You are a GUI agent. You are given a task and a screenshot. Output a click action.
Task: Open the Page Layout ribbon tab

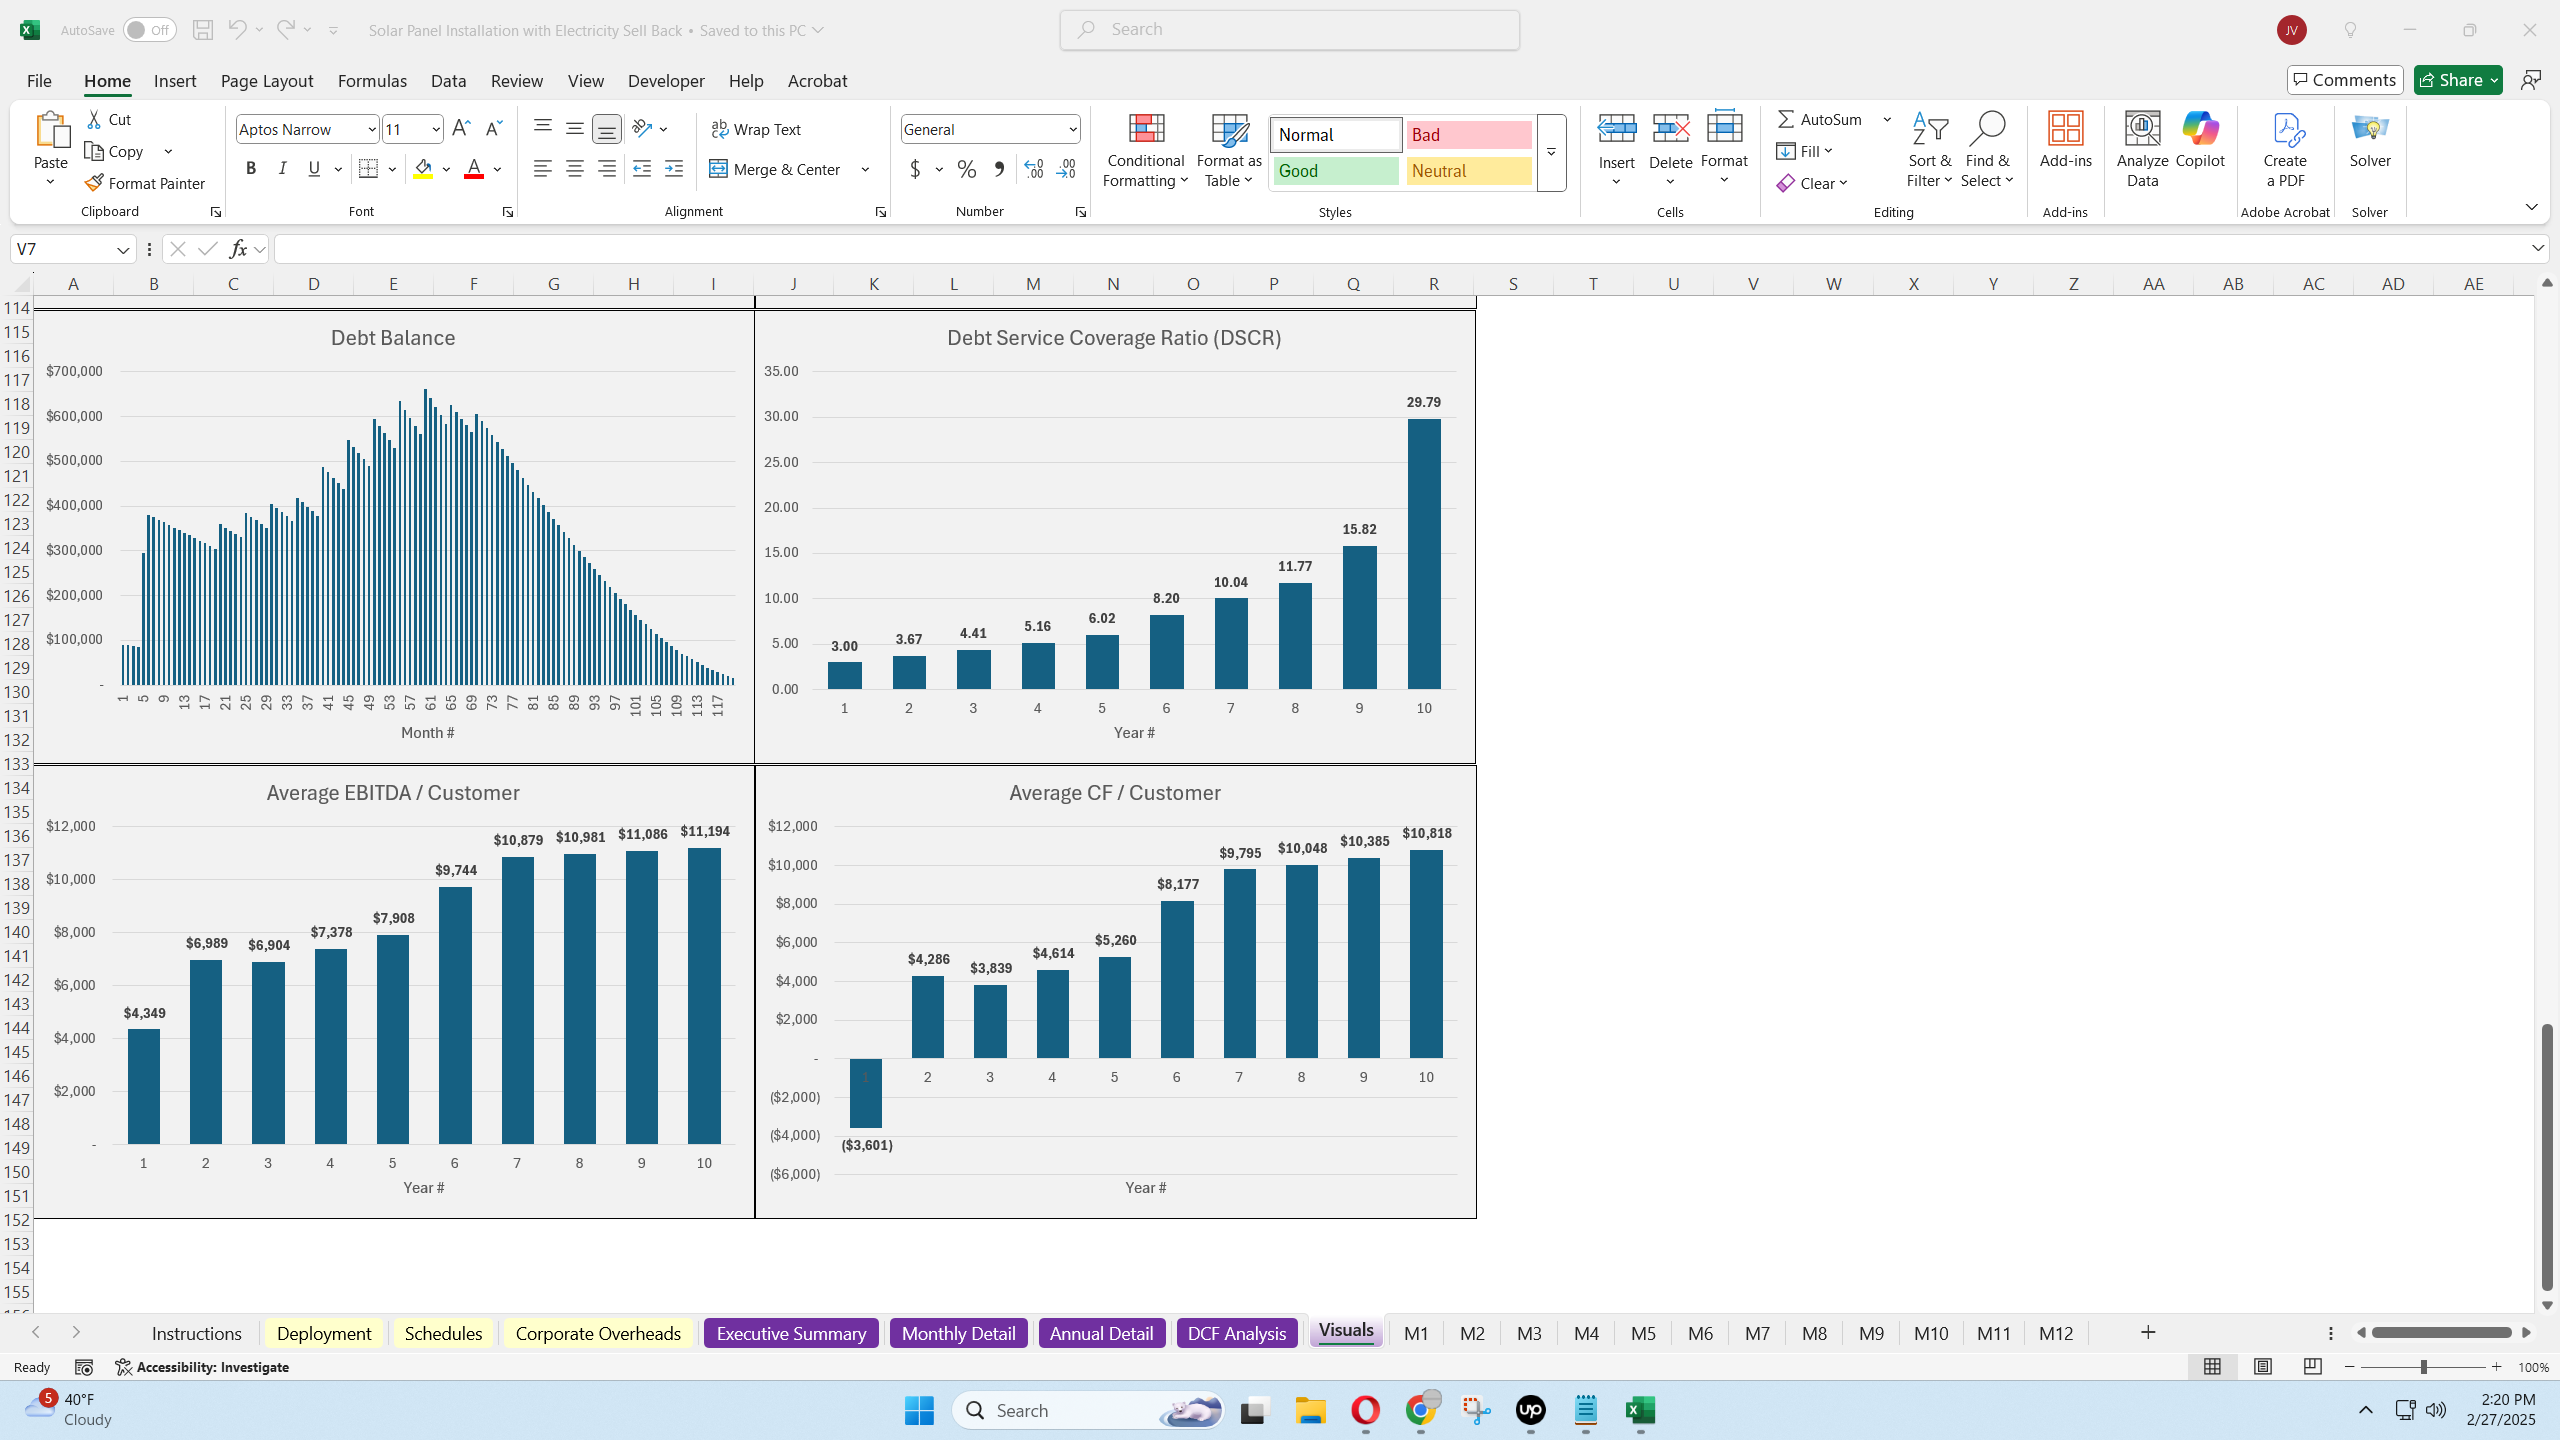pyautogui.click(x=267, y=81)
